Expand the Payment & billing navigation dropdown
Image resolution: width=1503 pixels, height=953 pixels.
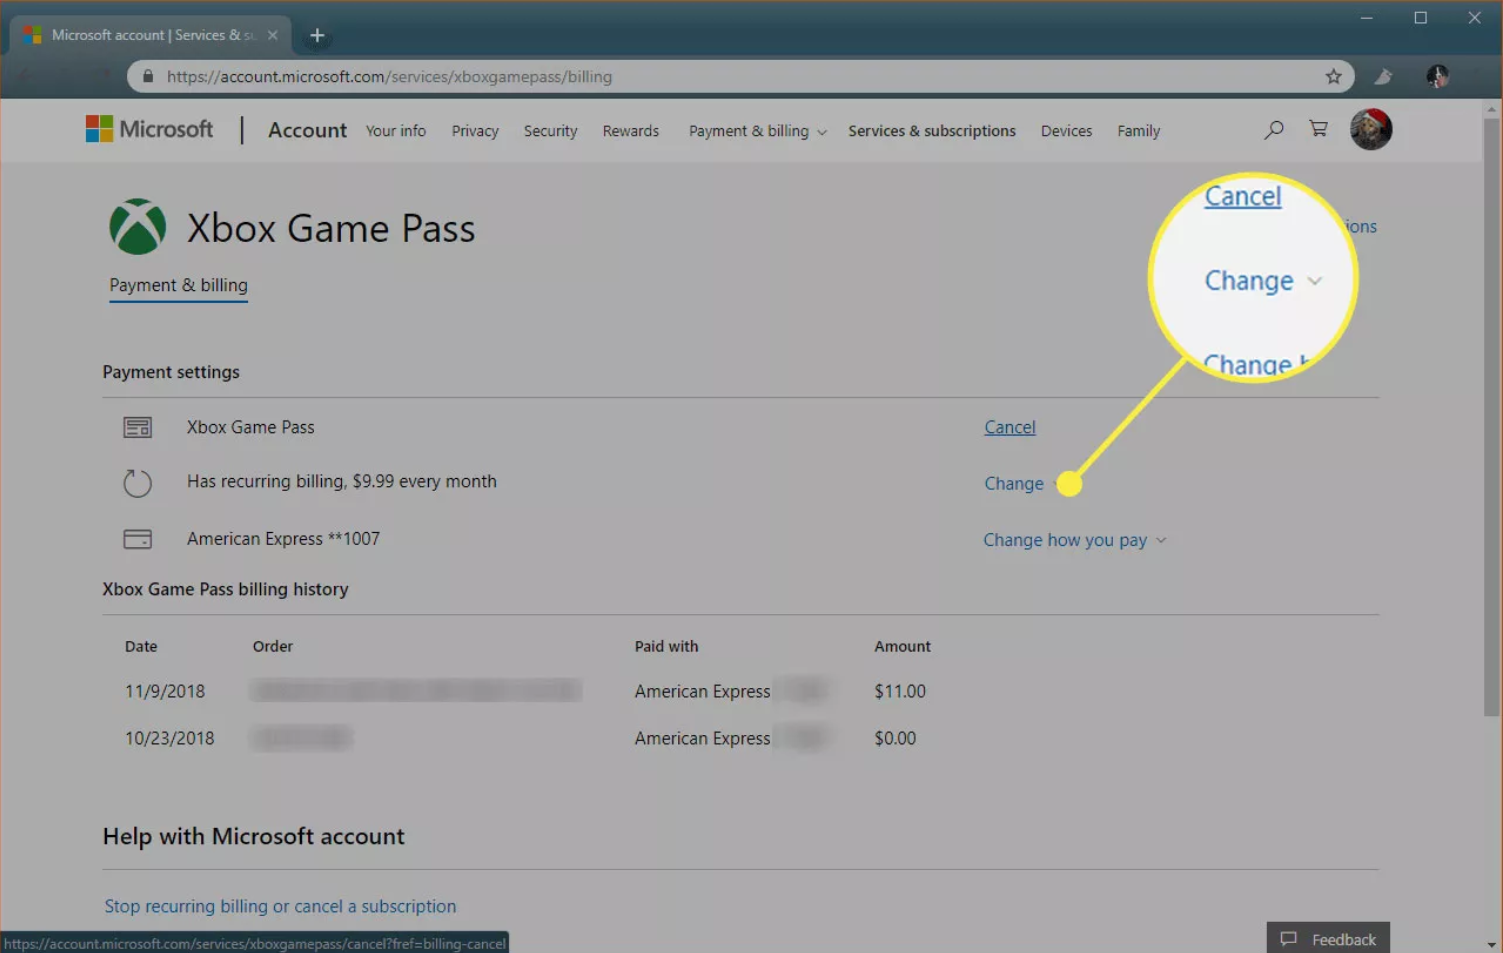(x=758, y=131)
